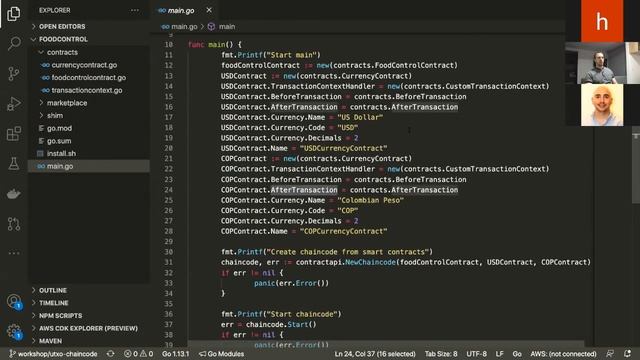The width and height of the screenshot is (640, 360).
Task: Click "COPCurrencyContract" string on line 28
Action: pyautogui.click(x=343, y=231)
